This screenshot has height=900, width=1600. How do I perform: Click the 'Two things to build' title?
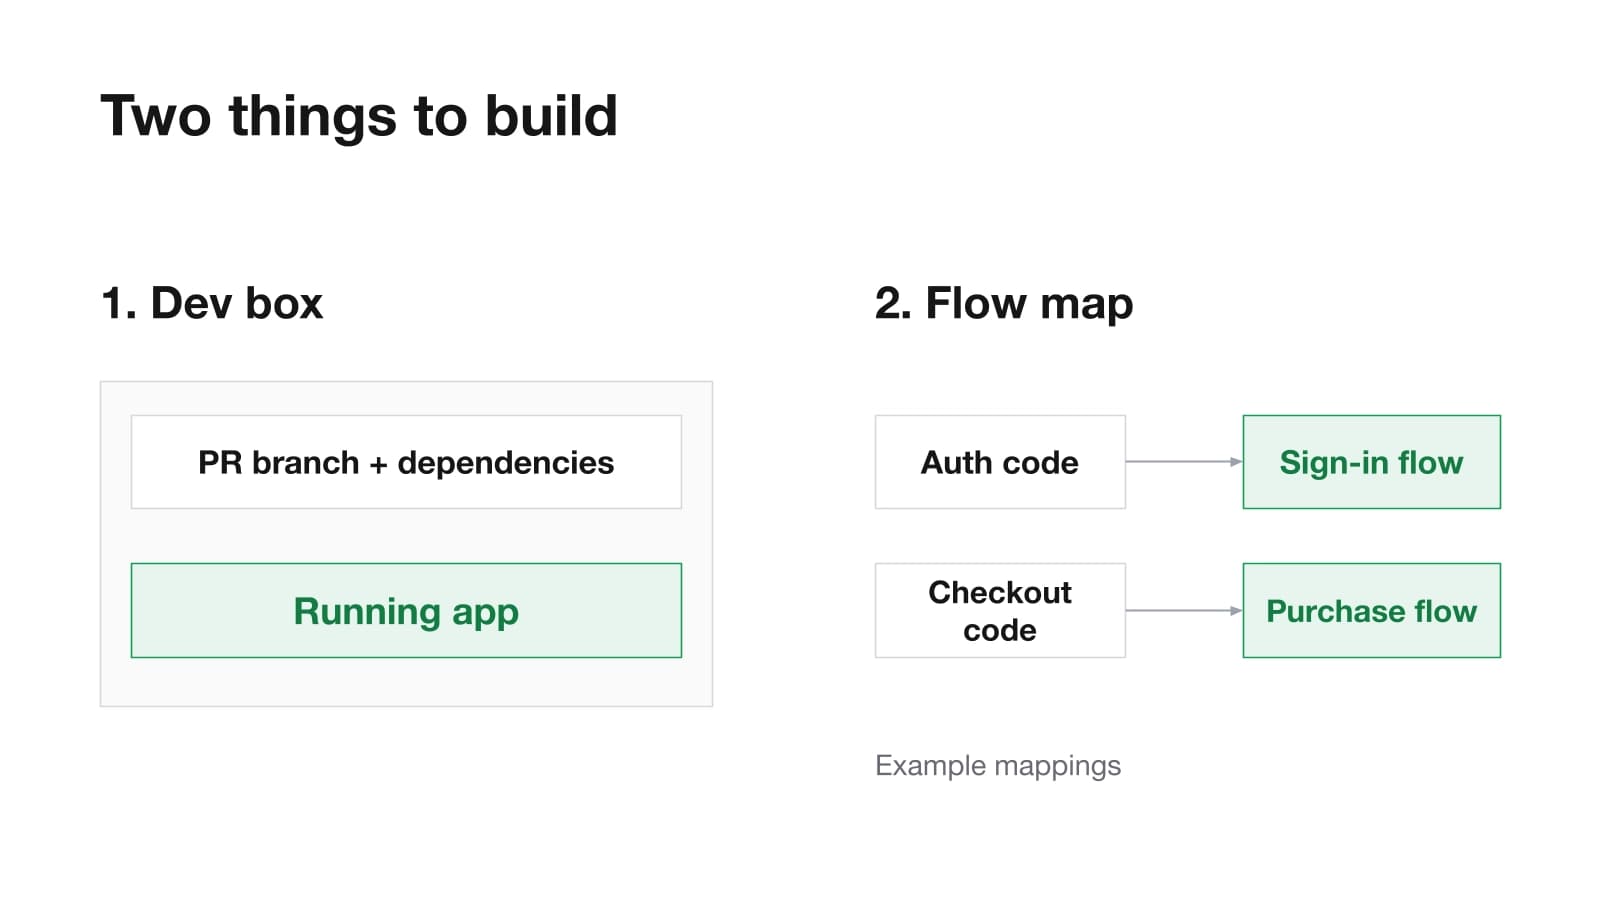[x=359, y=115]
